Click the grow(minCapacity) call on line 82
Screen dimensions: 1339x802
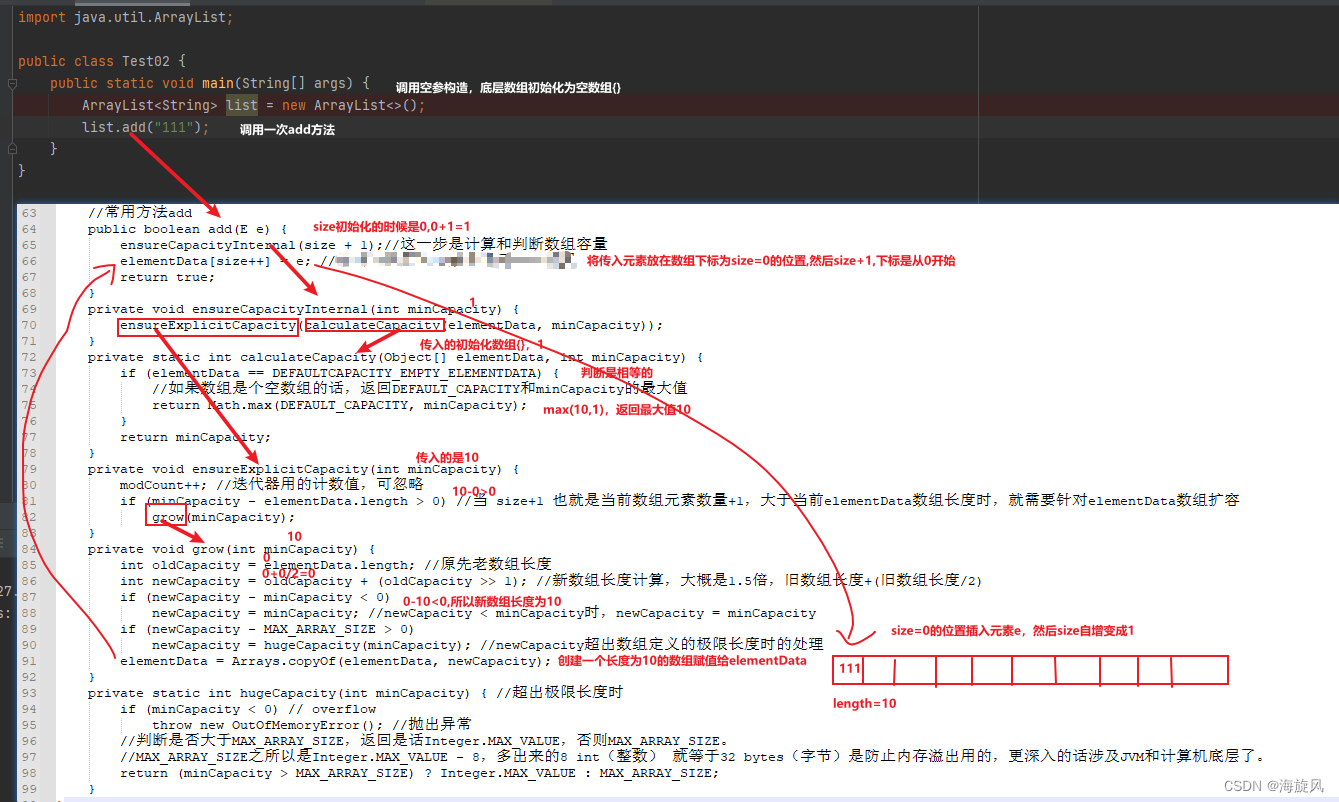pyautogui.click(x=224, y=517)
